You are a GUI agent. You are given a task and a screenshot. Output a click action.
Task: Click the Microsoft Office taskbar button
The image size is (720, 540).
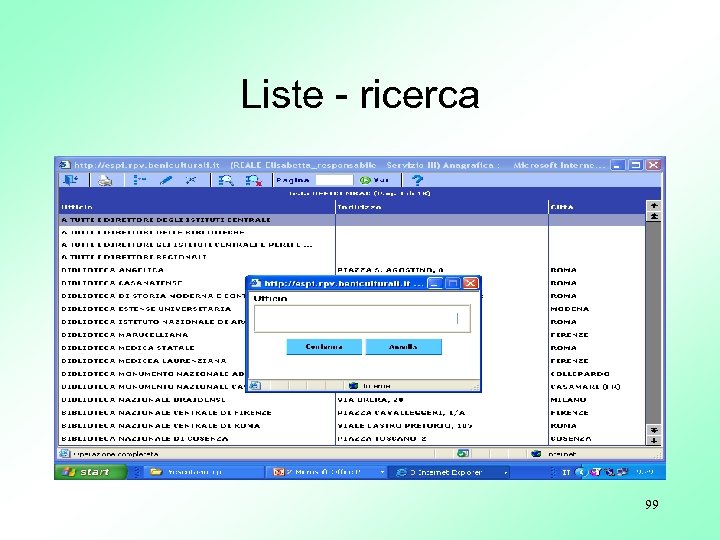327,472
